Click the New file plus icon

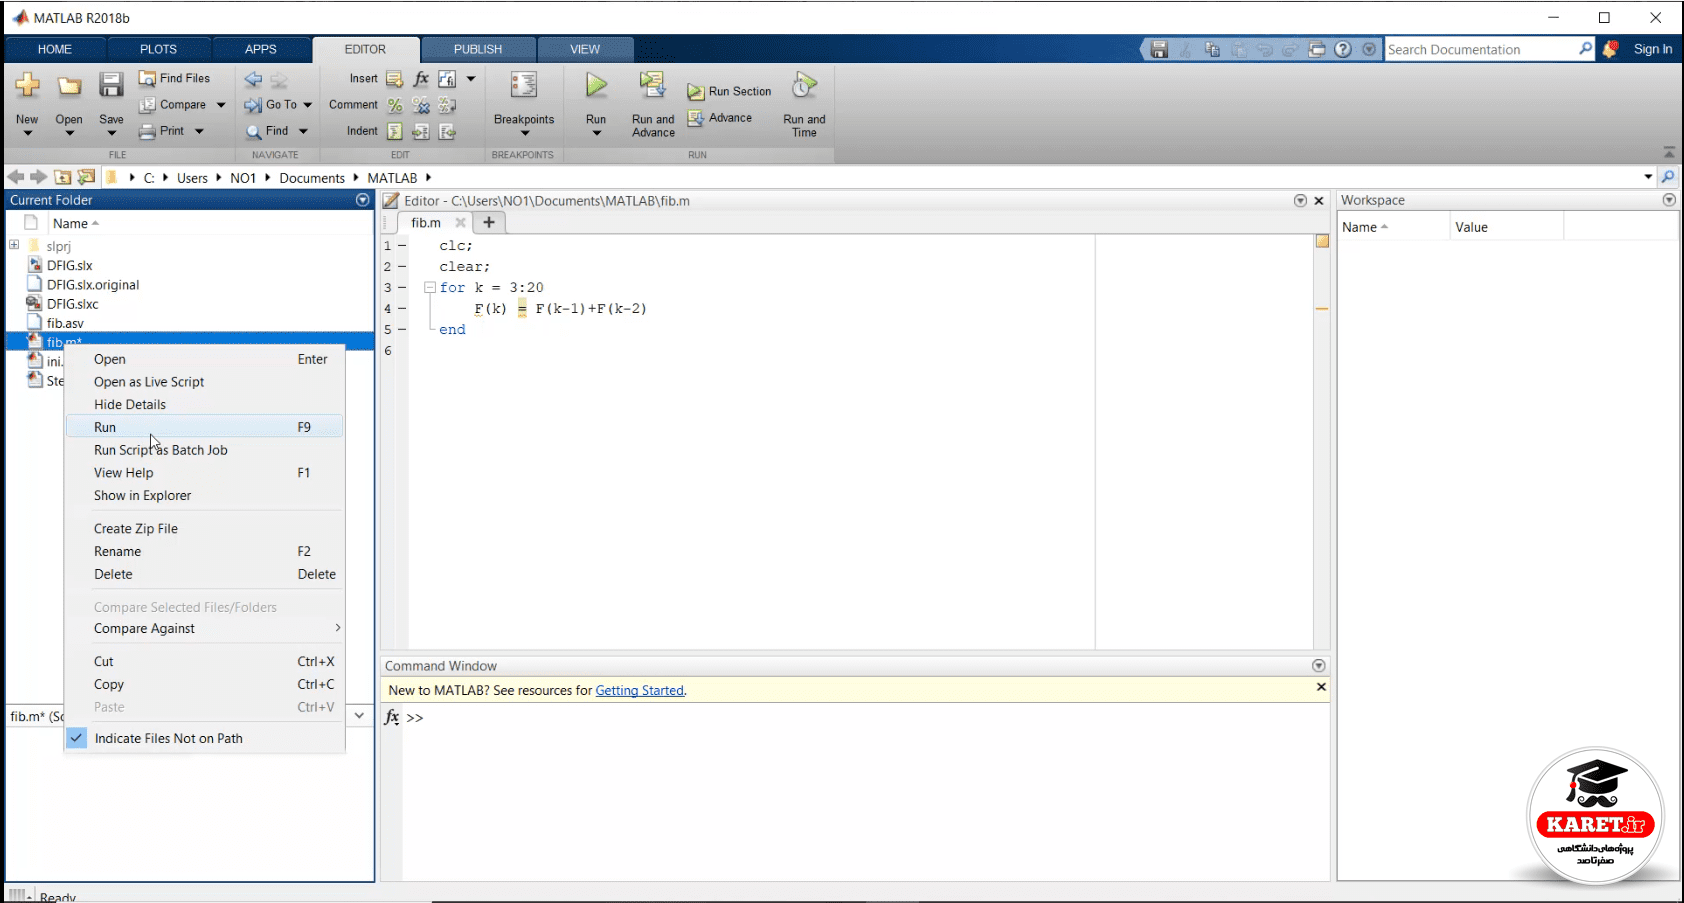(x=27, y=86)
